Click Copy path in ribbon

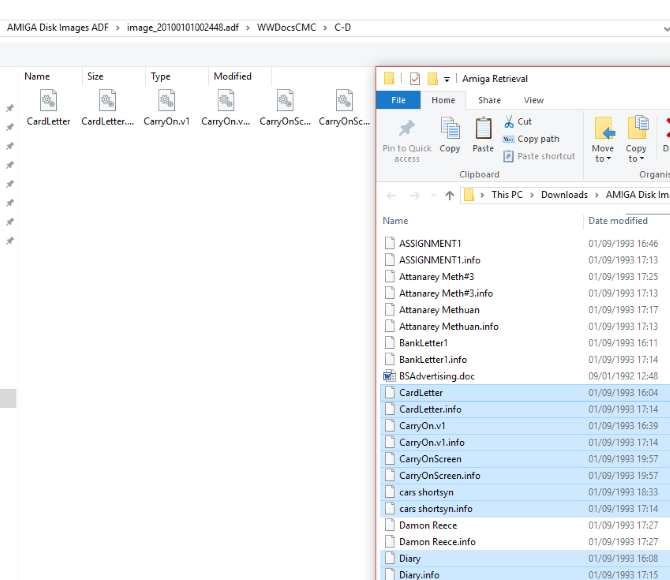pos(537,139)
